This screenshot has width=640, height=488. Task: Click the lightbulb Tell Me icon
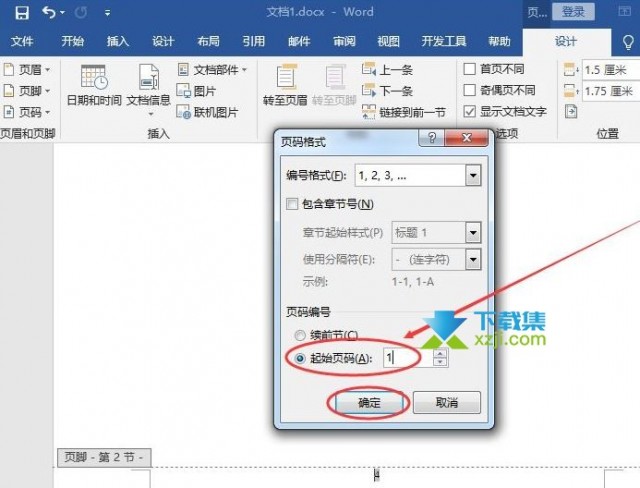(628, 42)
